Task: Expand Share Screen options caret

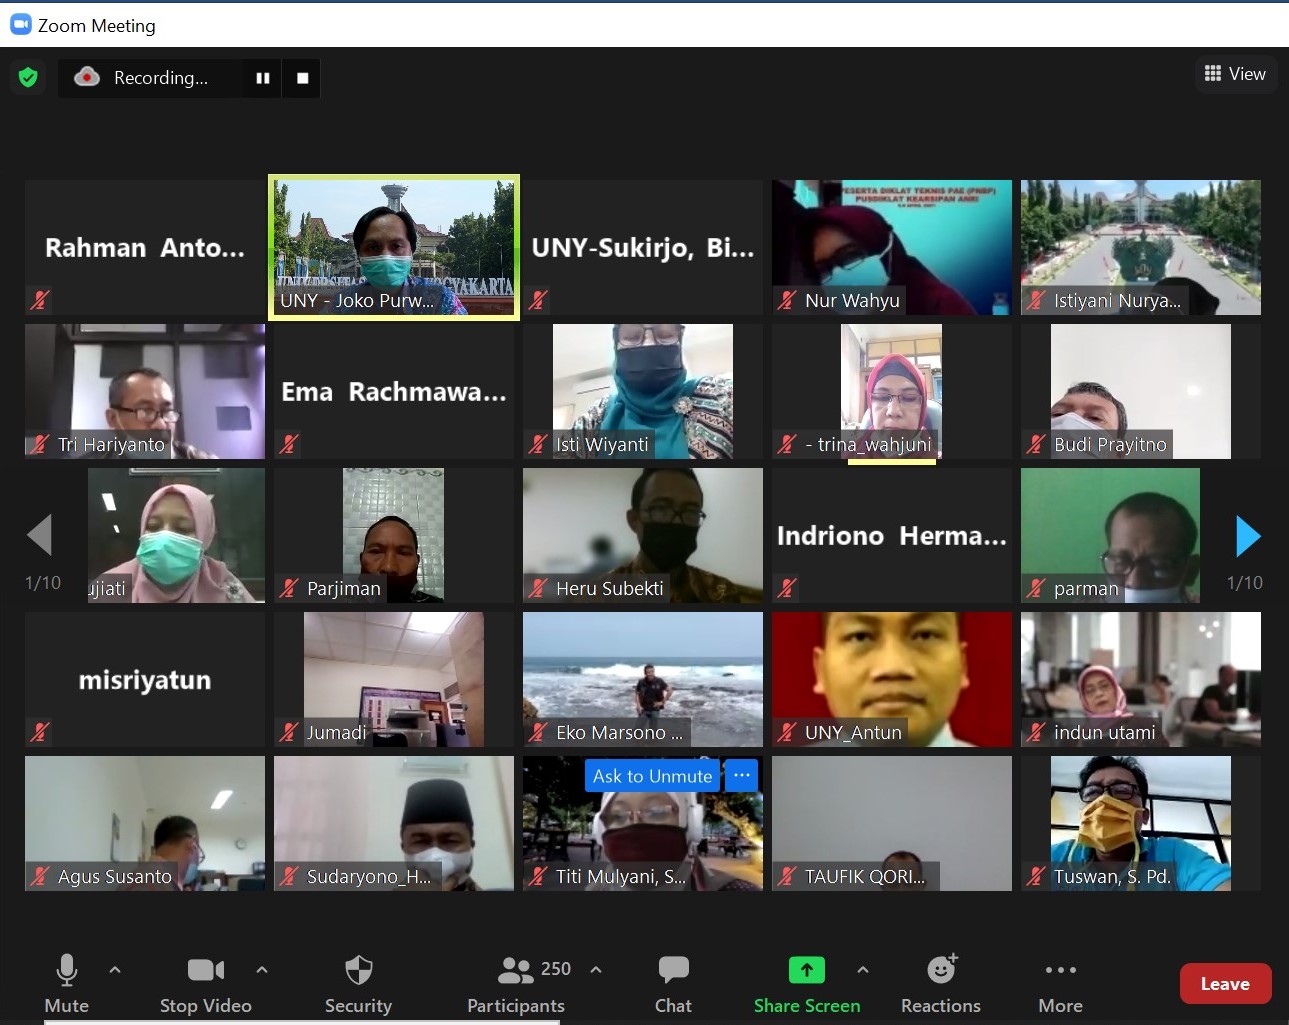Action: coord(863,969)
